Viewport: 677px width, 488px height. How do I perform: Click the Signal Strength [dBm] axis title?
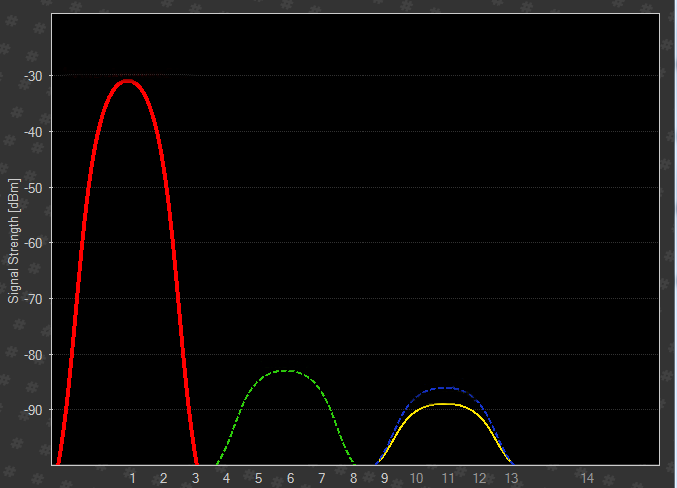click(14, 241)
